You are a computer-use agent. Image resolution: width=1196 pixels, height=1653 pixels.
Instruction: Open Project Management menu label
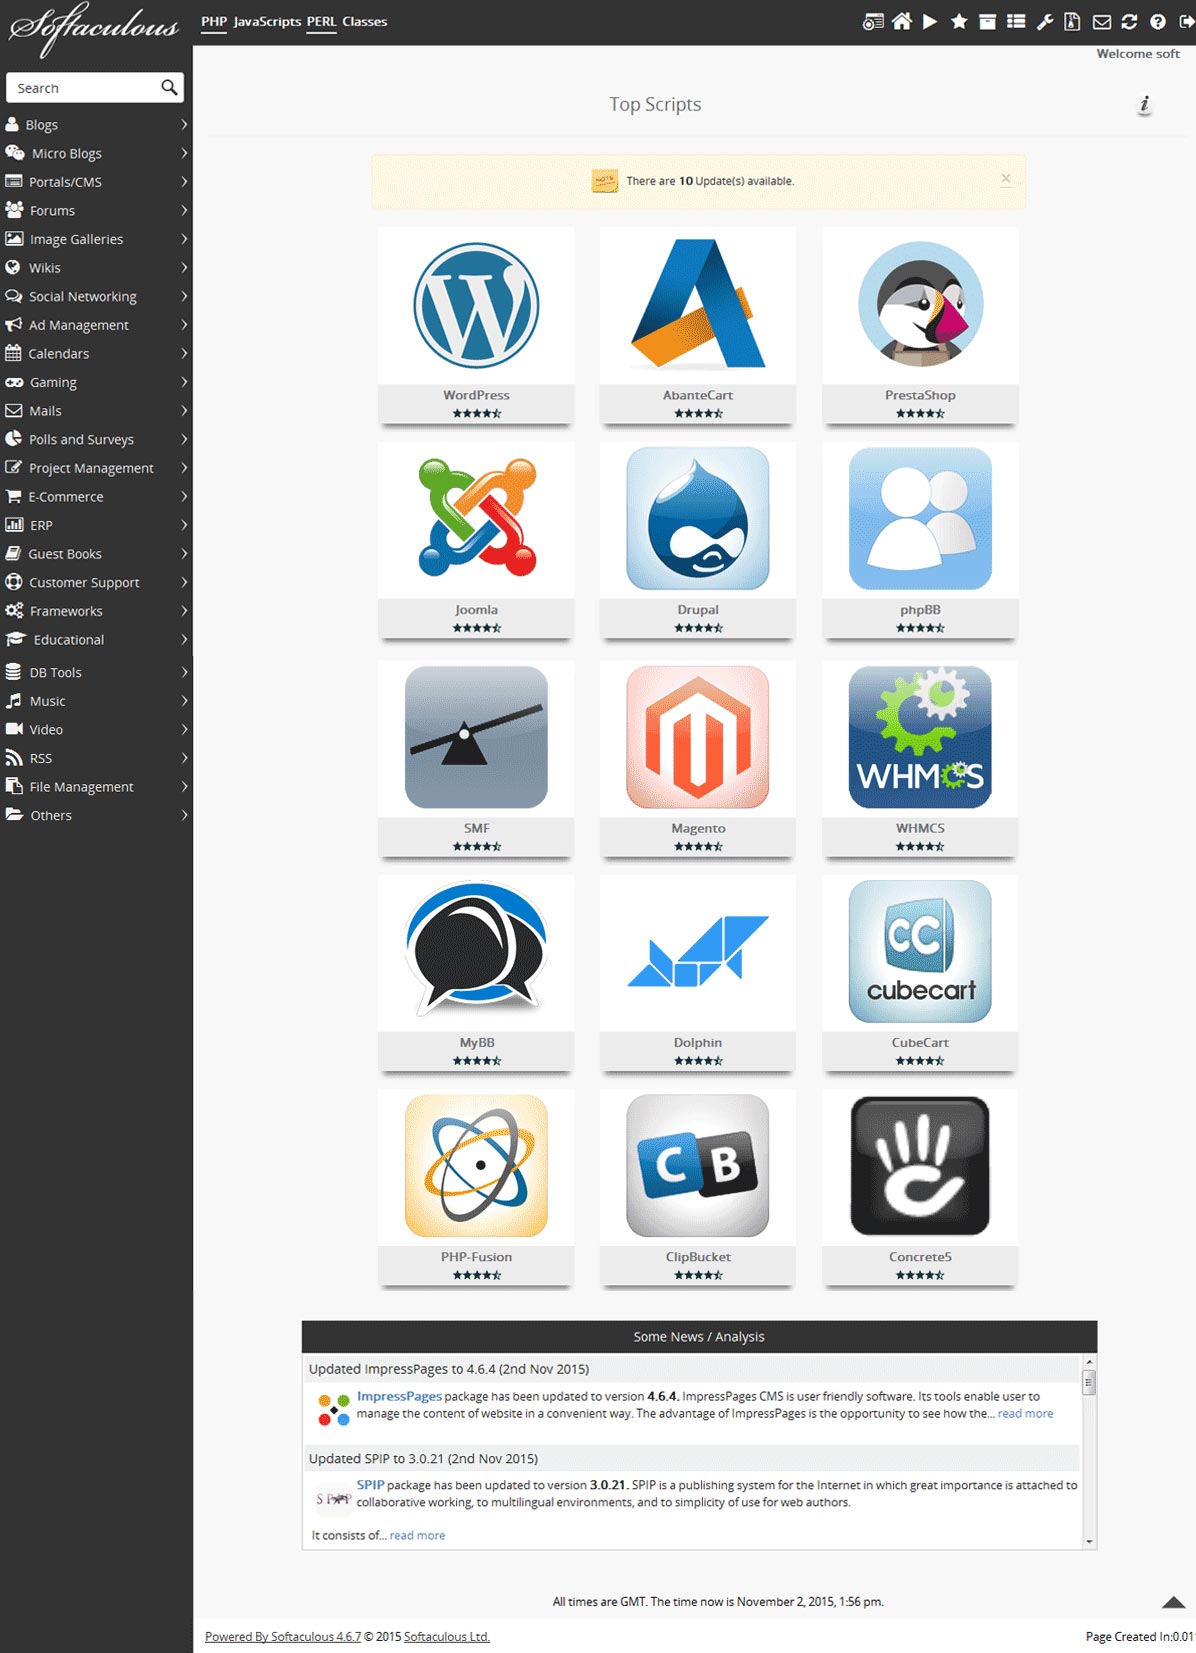(x=91, y=468)
